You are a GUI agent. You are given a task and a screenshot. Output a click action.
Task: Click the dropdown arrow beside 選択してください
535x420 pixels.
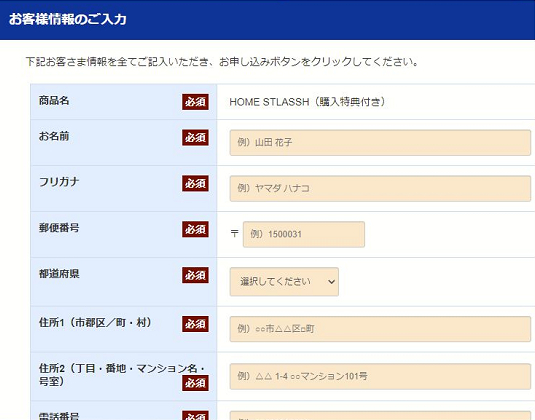pyautogui.click(x=331, y=282)
